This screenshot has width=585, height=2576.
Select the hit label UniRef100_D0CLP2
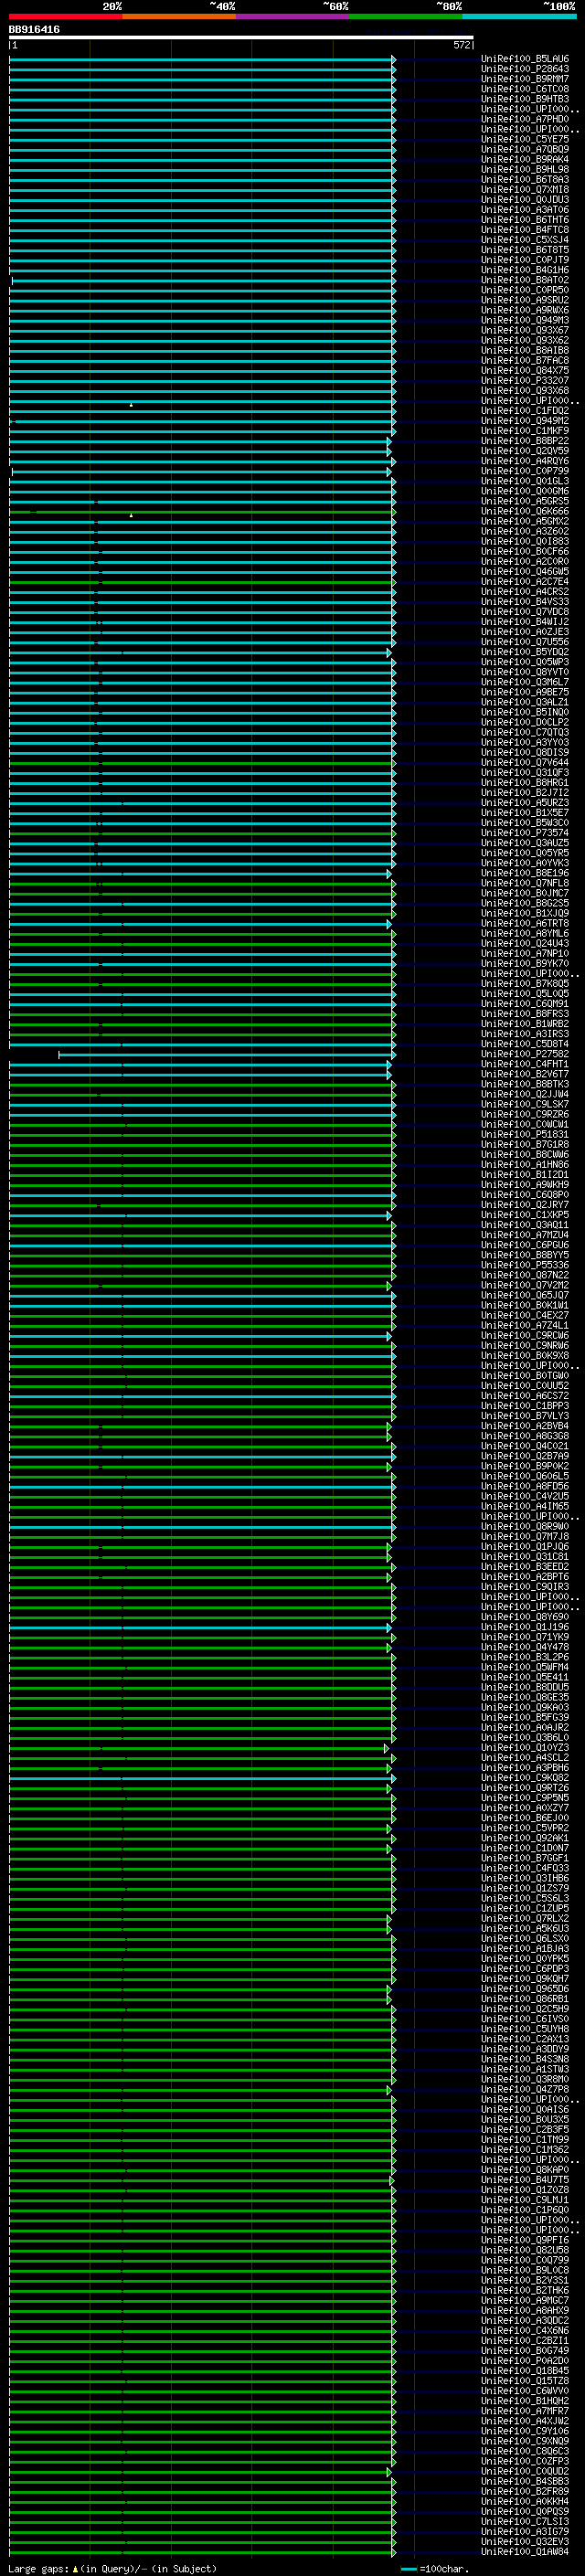tap(525, 722)
